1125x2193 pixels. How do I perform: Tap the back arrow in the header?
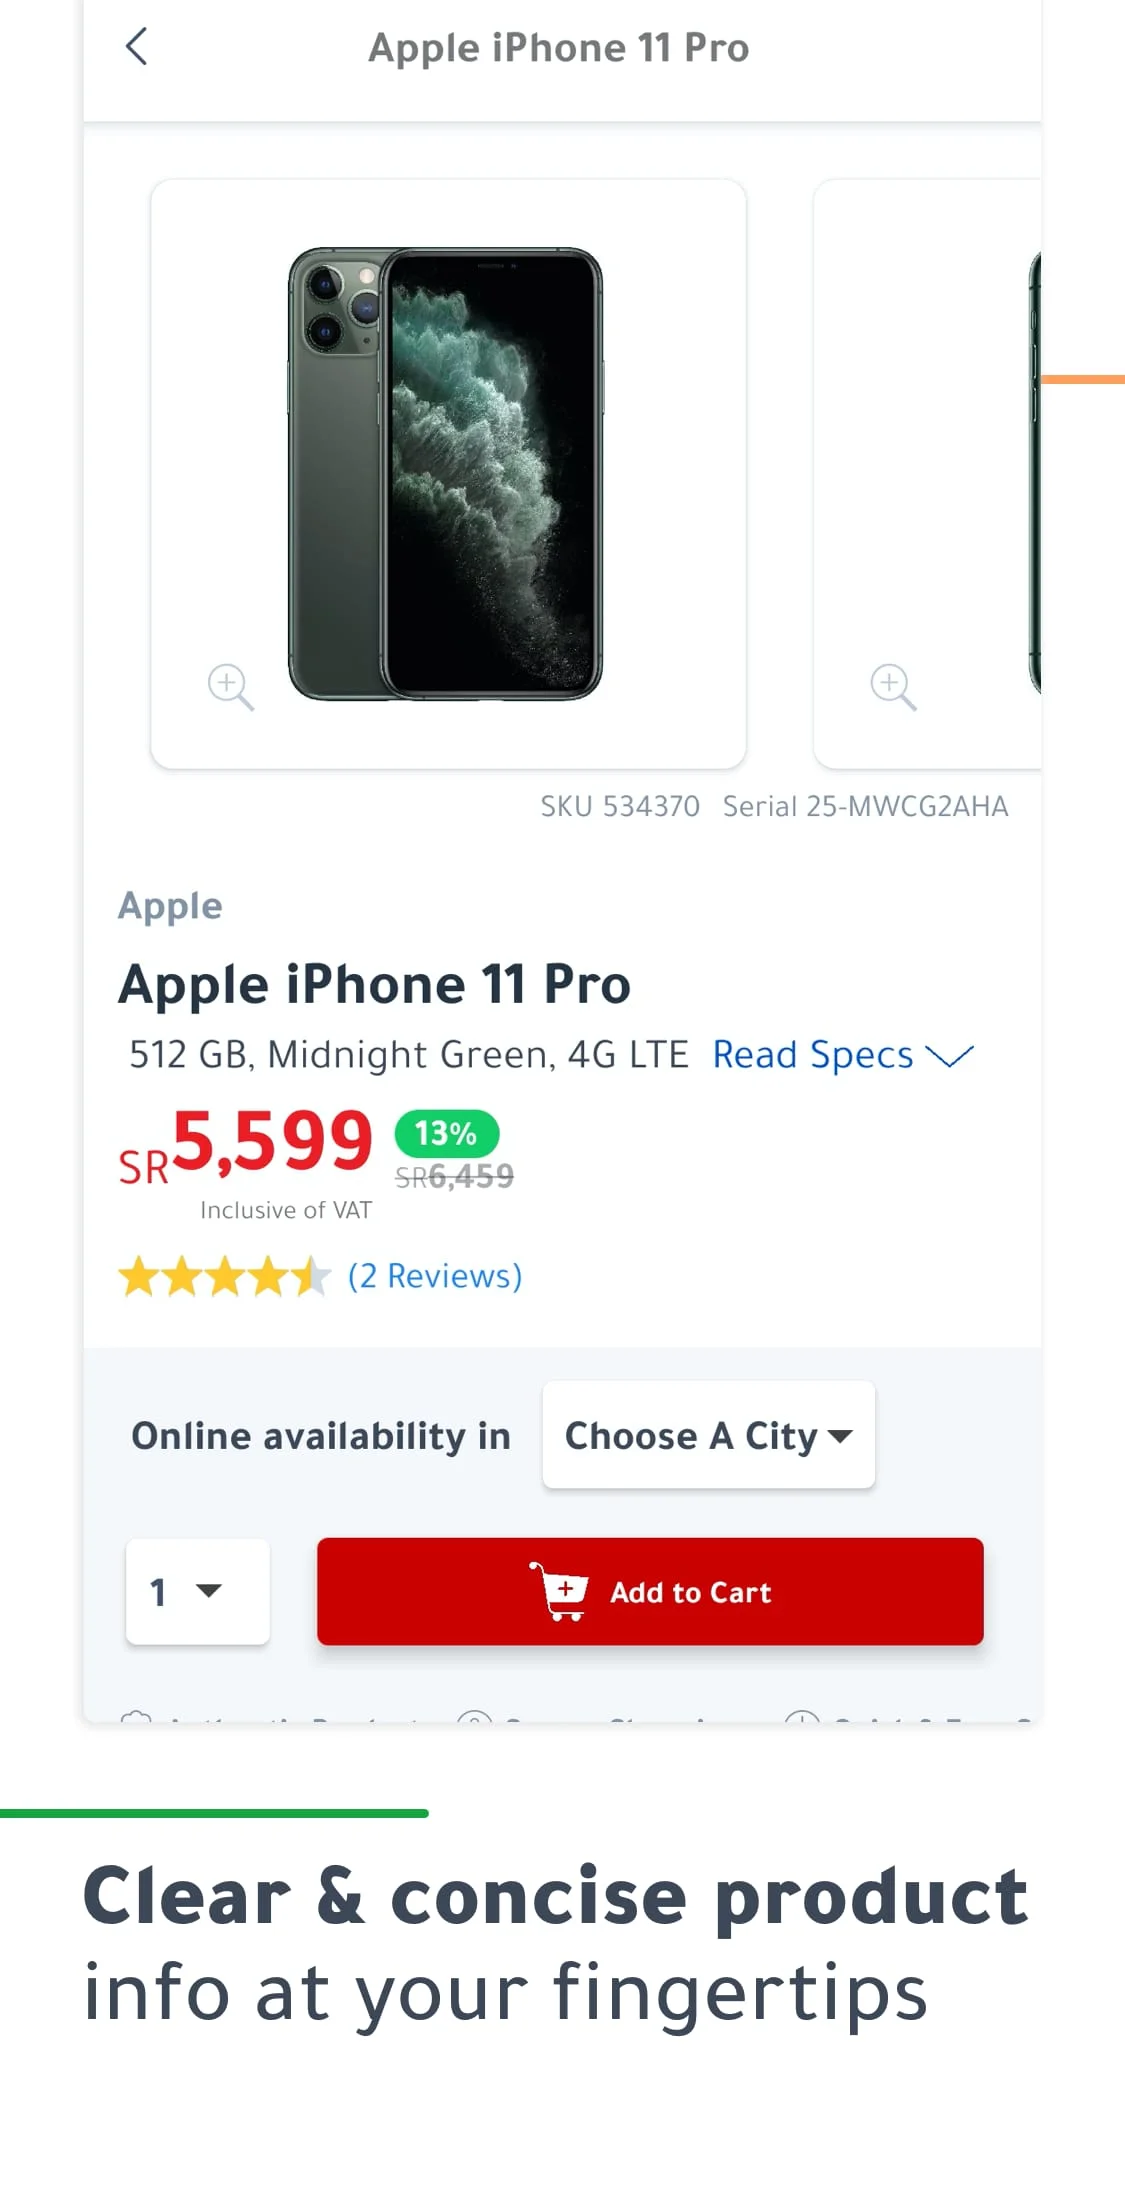tap(137, 47)
